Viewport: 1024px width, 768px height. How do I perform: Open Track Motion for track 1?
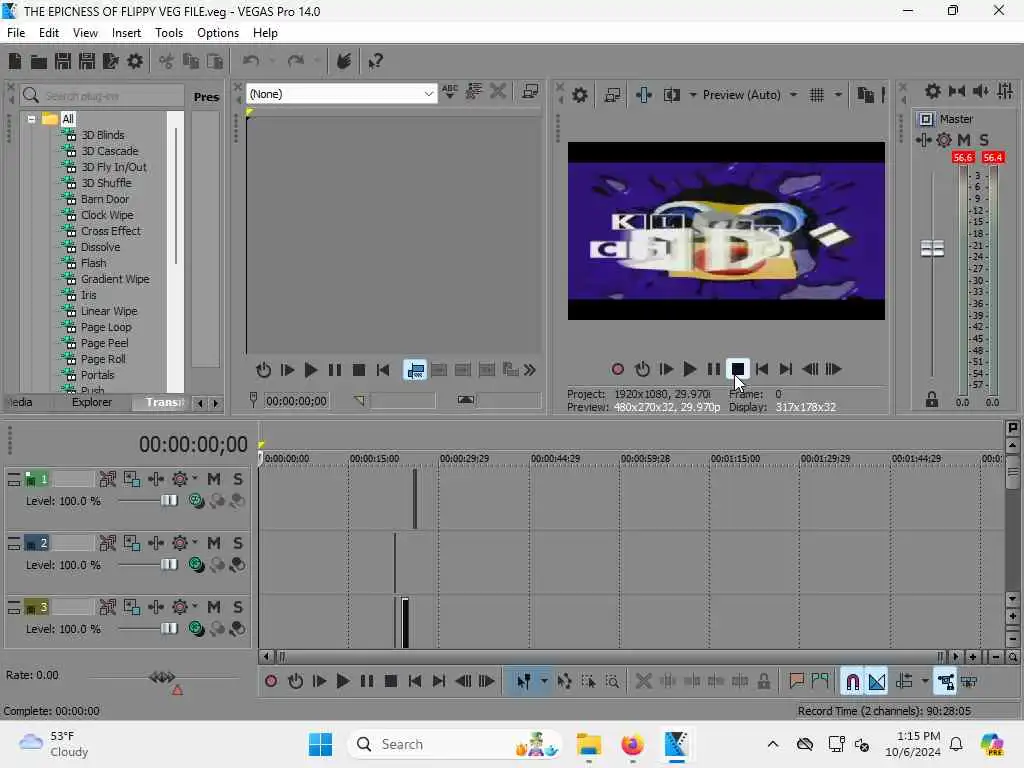coord(132,479)
